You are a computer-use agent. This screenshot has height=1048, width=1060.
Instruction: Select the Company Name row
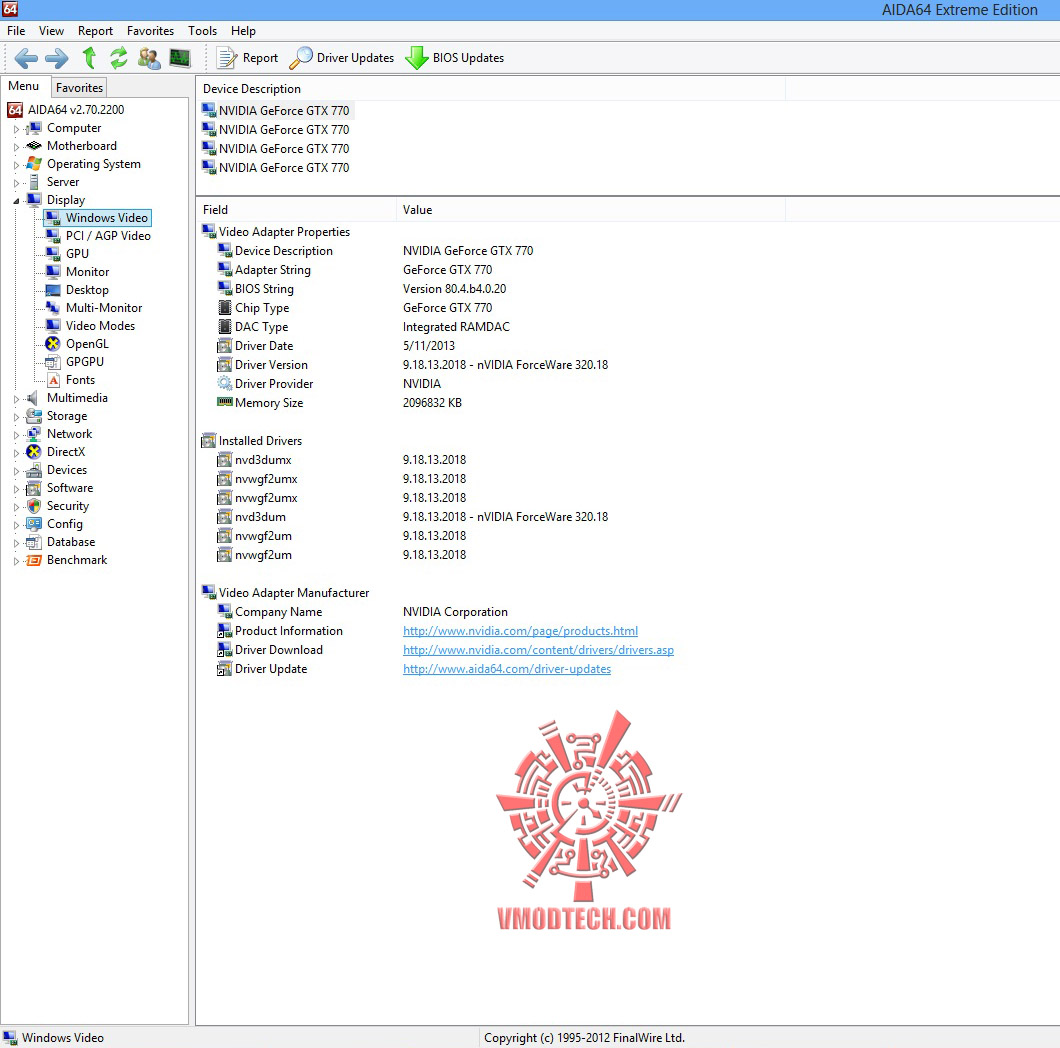coord(362,612)
